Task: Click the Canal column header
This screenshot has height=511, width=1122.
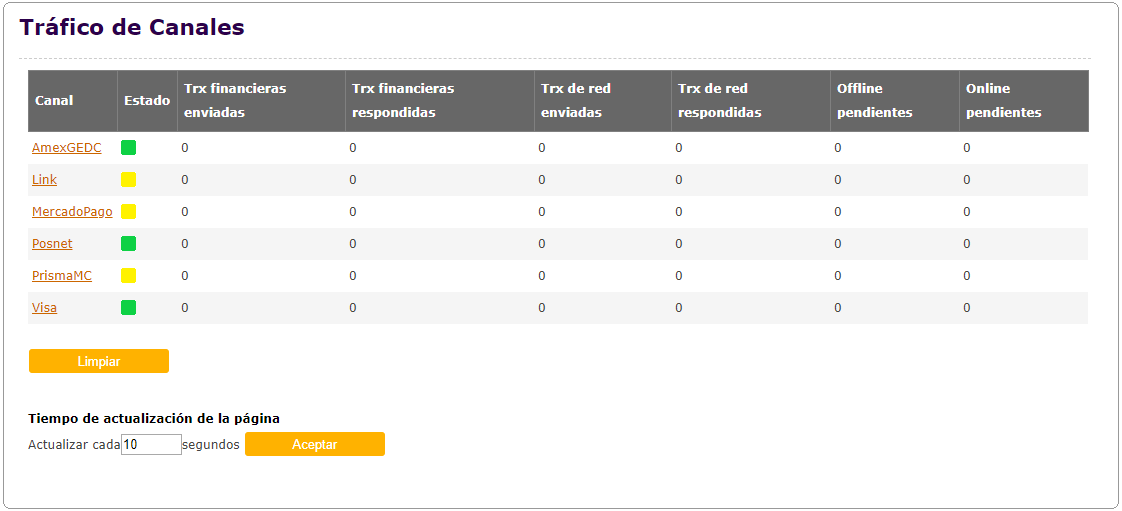Action: 54,101
